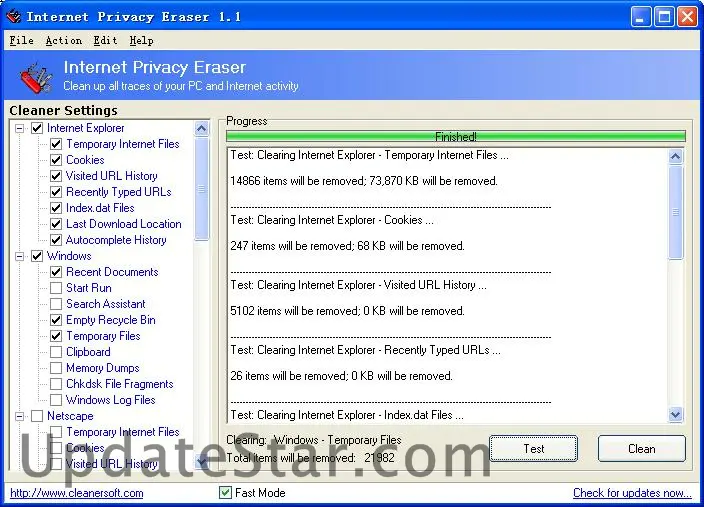Click '14866 items will be removed' log line
The height and width of the screenshot is (507, 704).
point(364,181)
